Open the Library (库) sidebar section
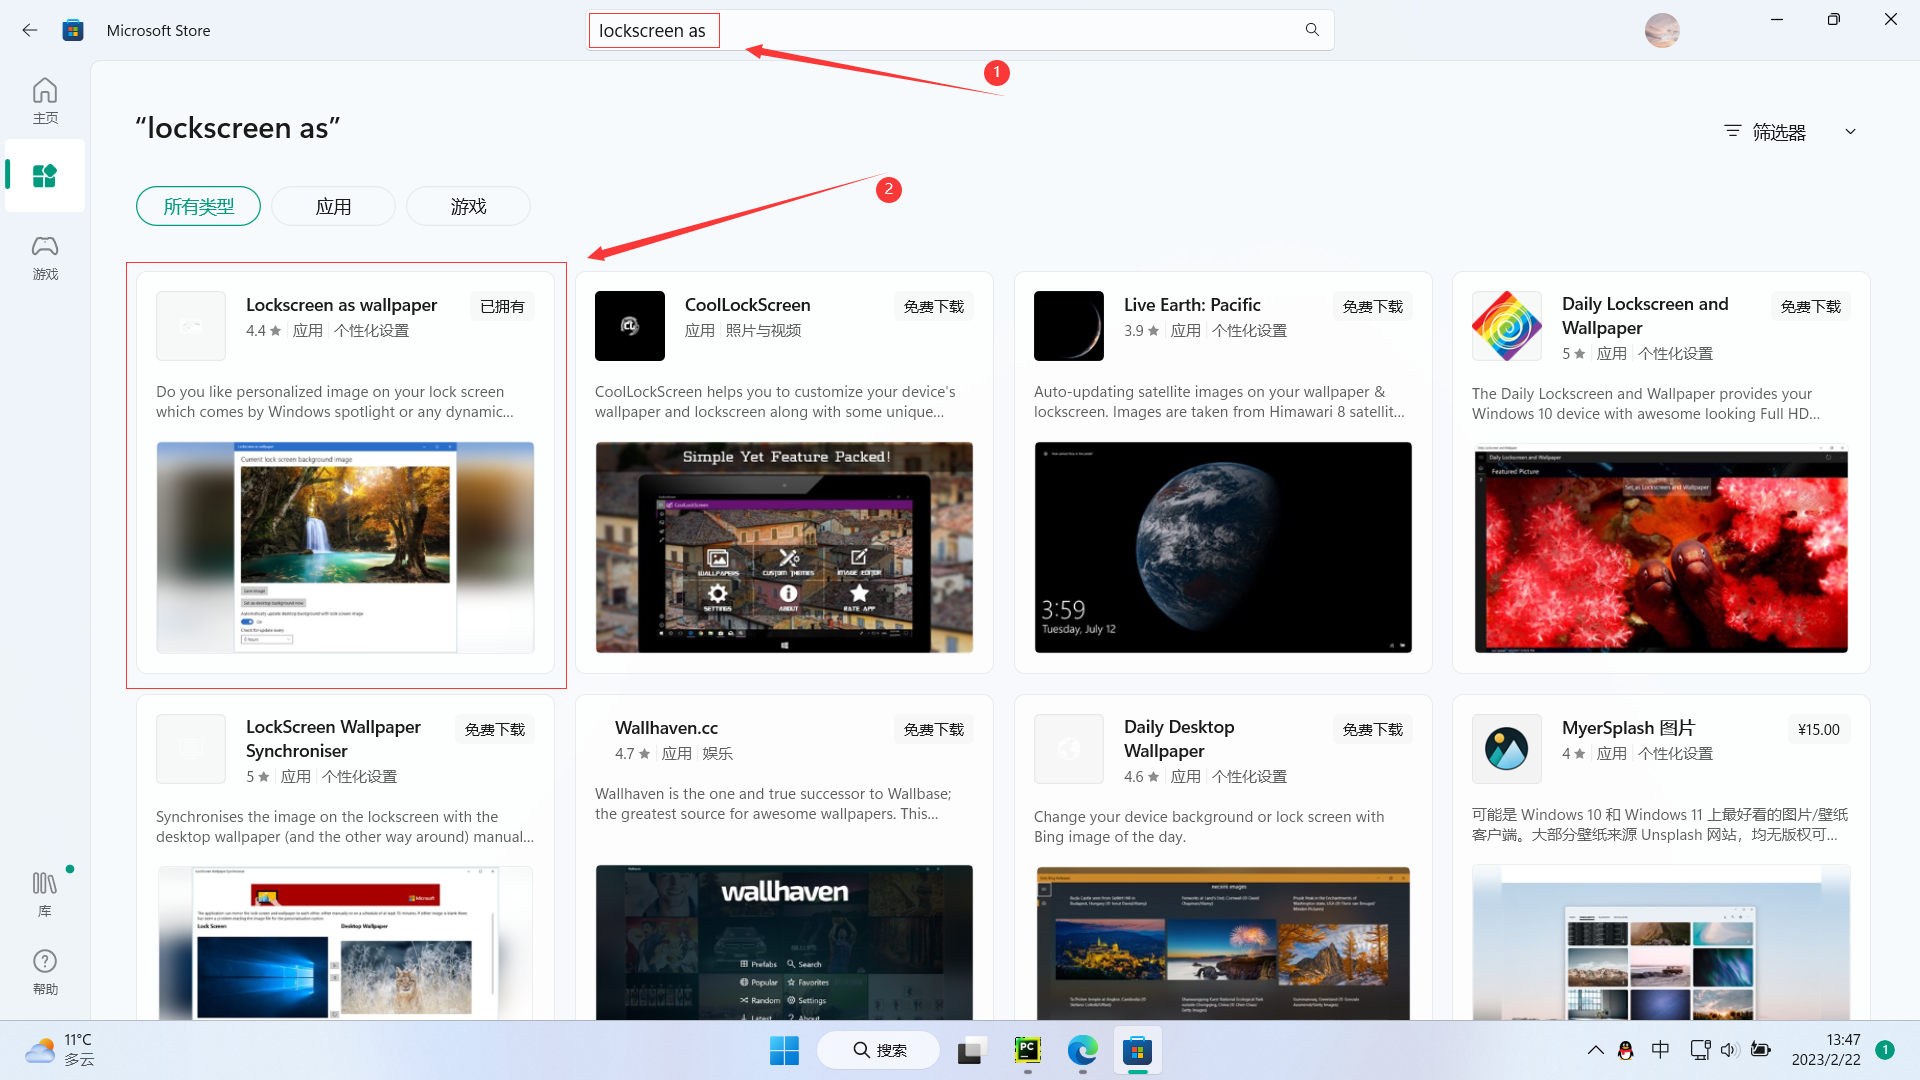 click(45, 893)
